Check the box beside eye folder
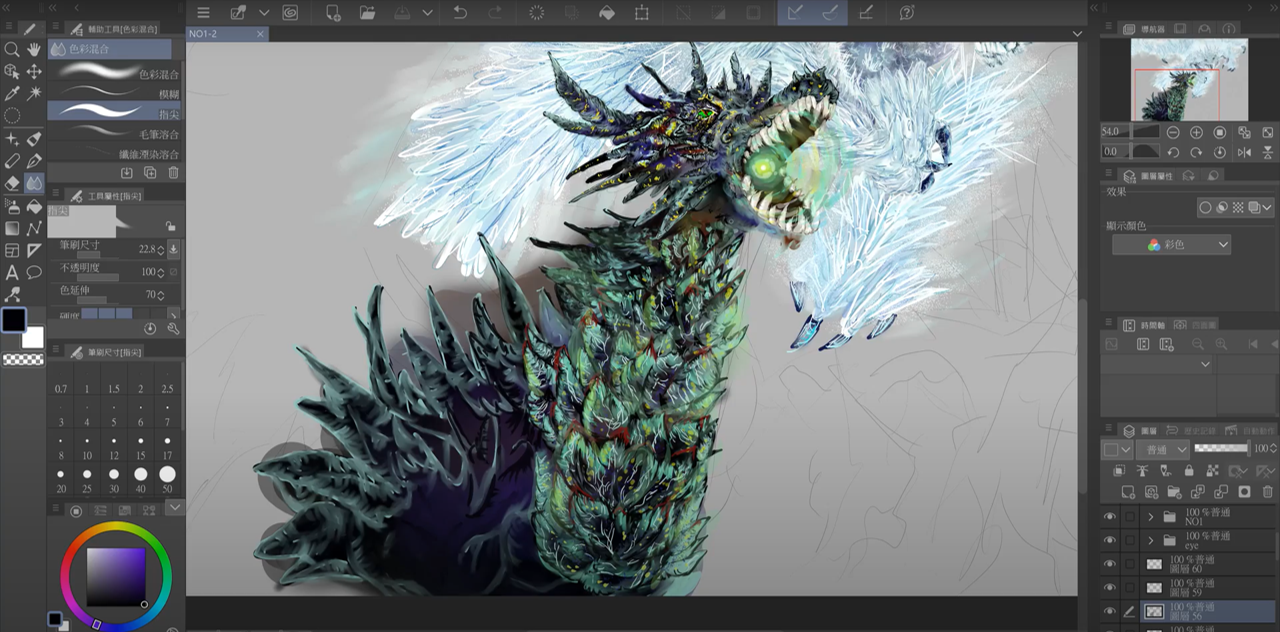 (1130, 540)
